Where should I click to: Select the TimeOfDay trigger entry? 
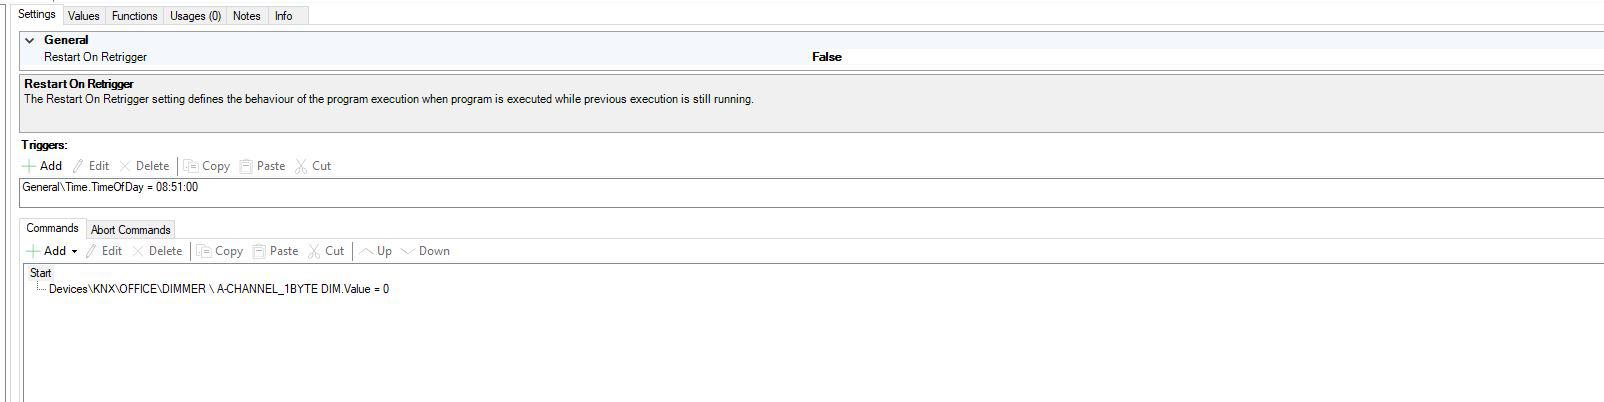click(110, 187)
